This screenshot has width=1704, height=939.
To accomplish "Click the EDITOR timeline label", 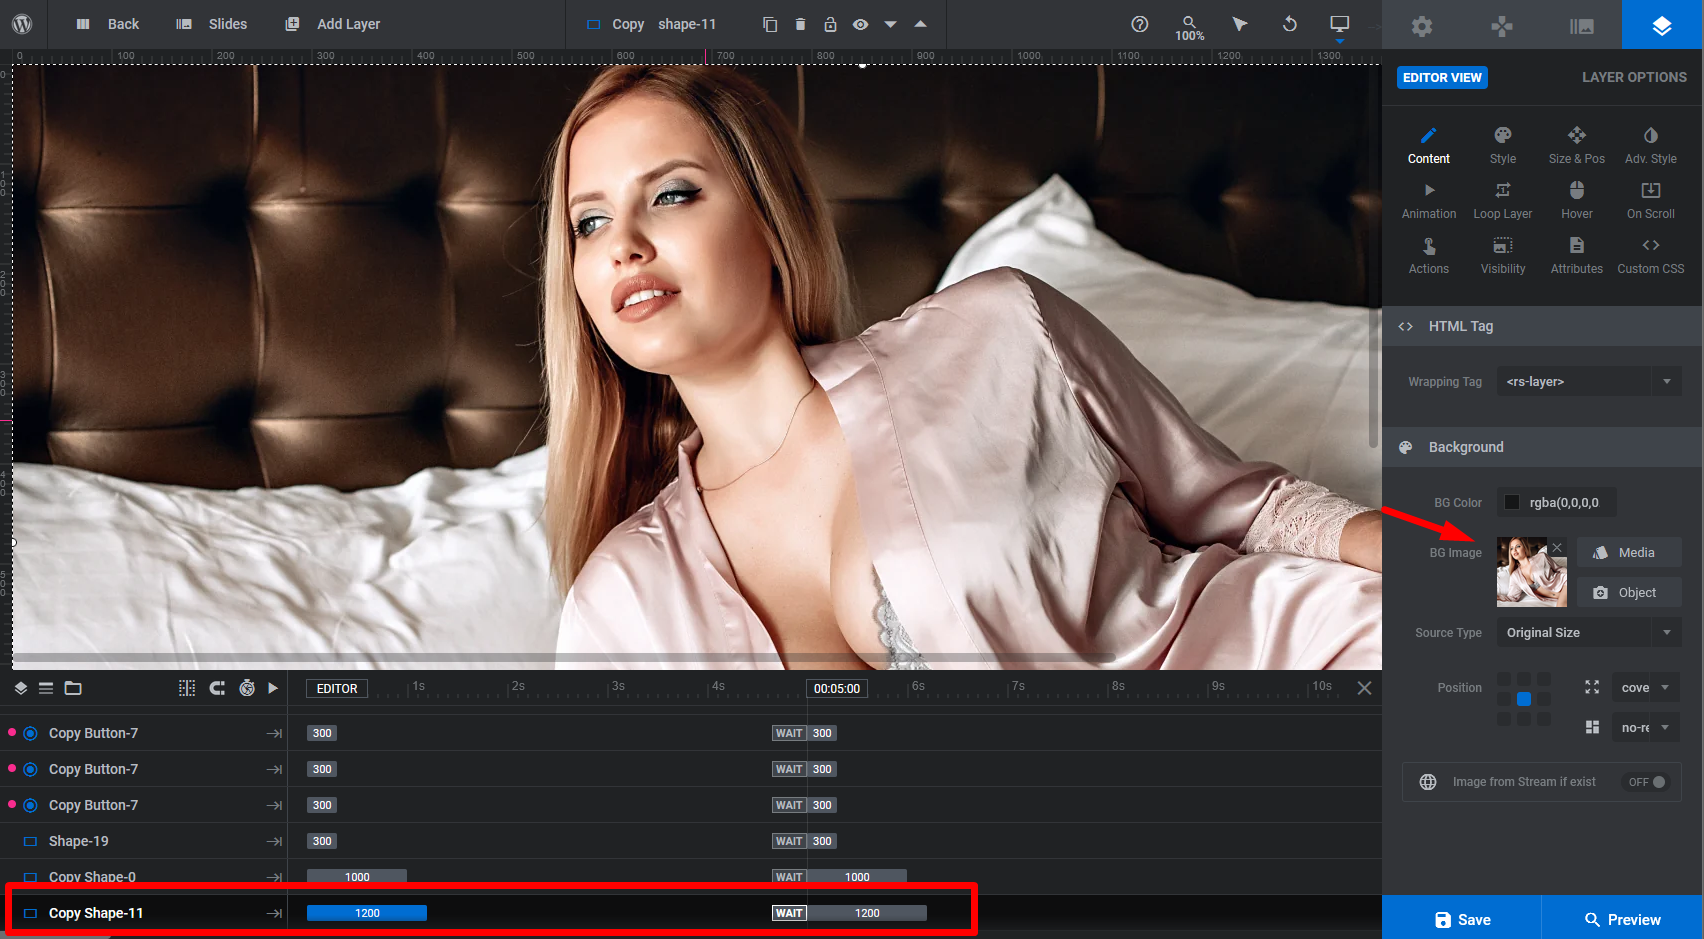I will (337, 688).
